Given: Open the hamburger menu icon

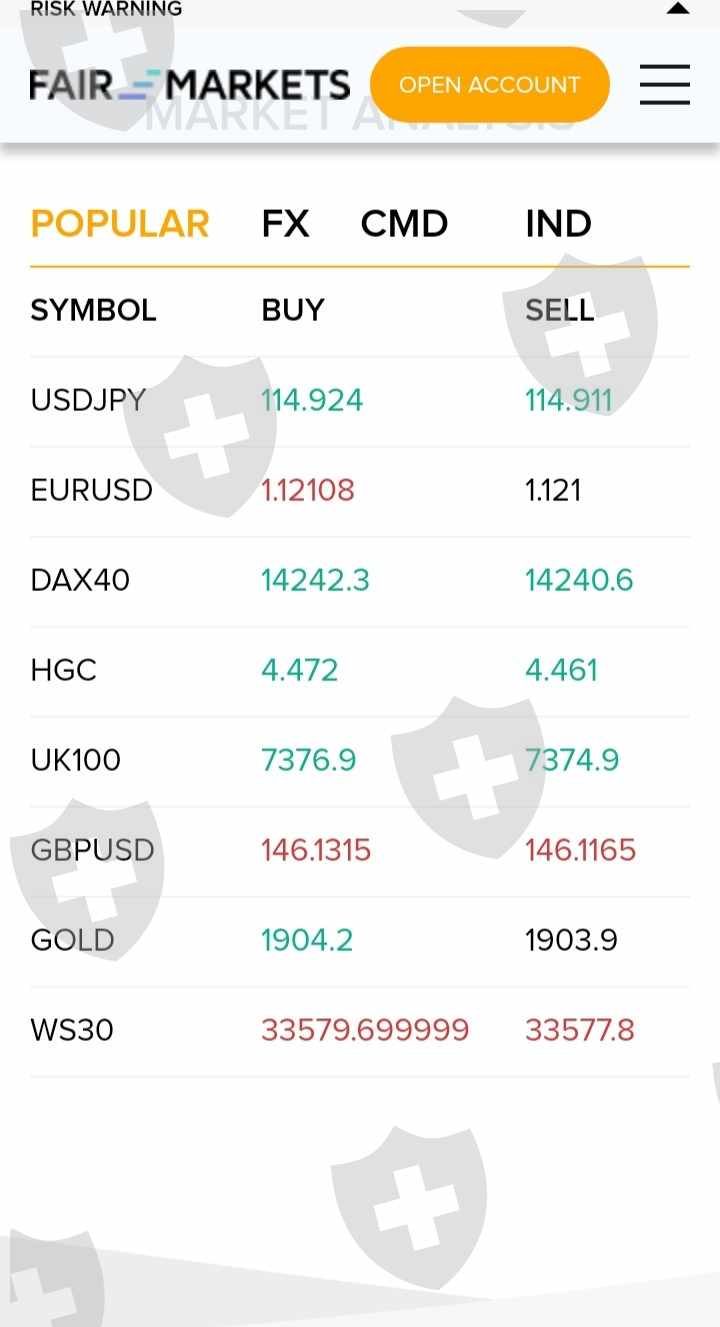Looking at the screenshot, I should pos(665,85).
